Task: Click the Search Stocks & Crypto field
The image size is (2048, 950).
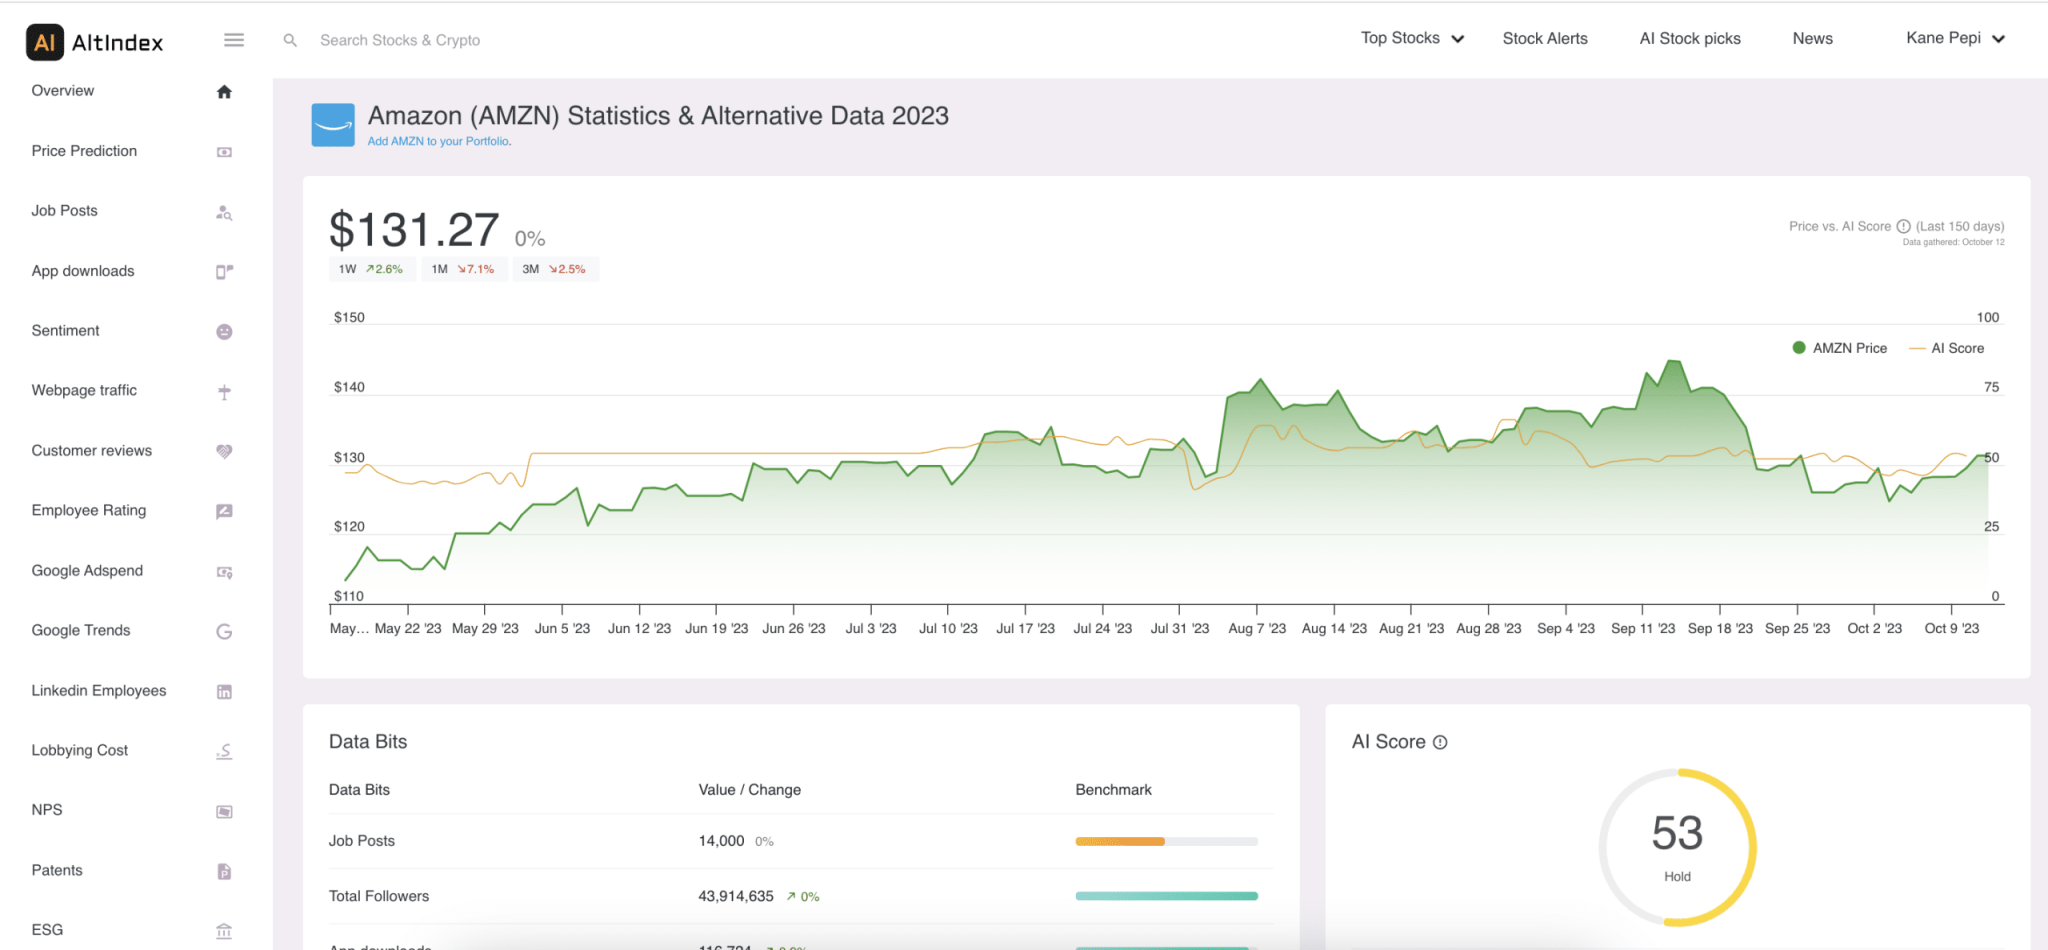Action: pos(400,40)
